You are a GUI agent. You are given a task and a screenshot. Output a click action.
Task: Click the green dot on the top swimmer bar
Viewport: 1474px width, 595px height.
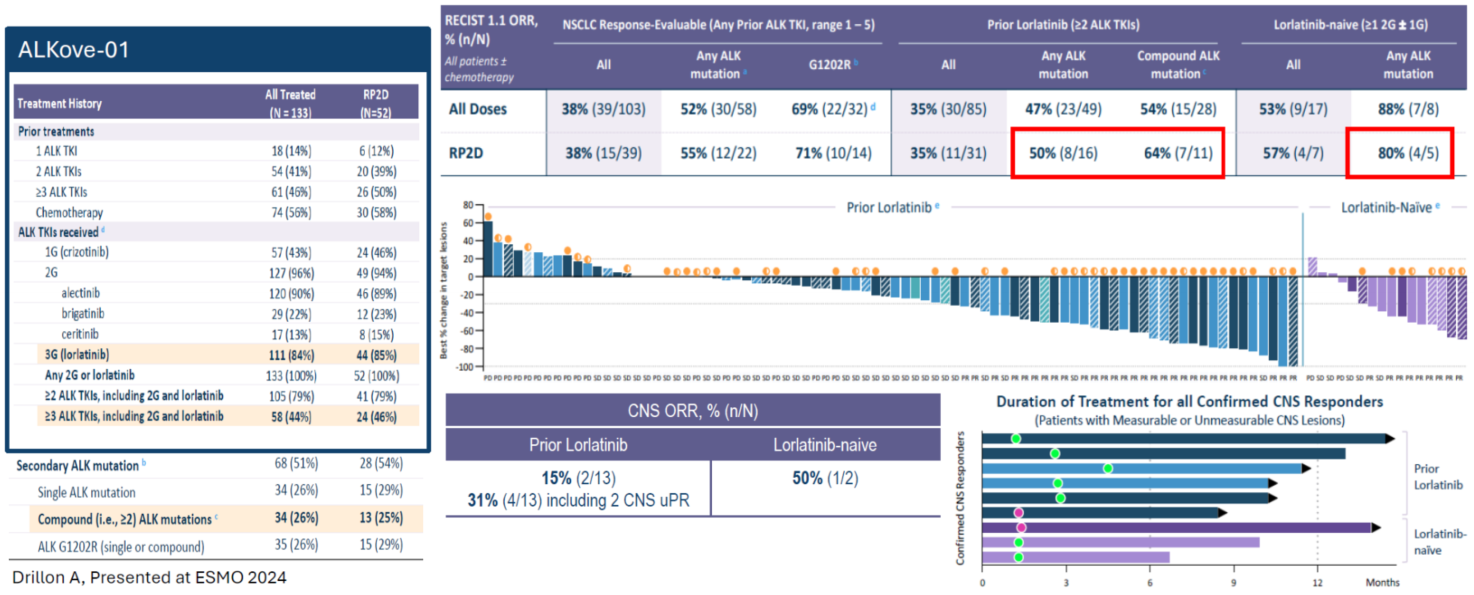pos(1016,438)
